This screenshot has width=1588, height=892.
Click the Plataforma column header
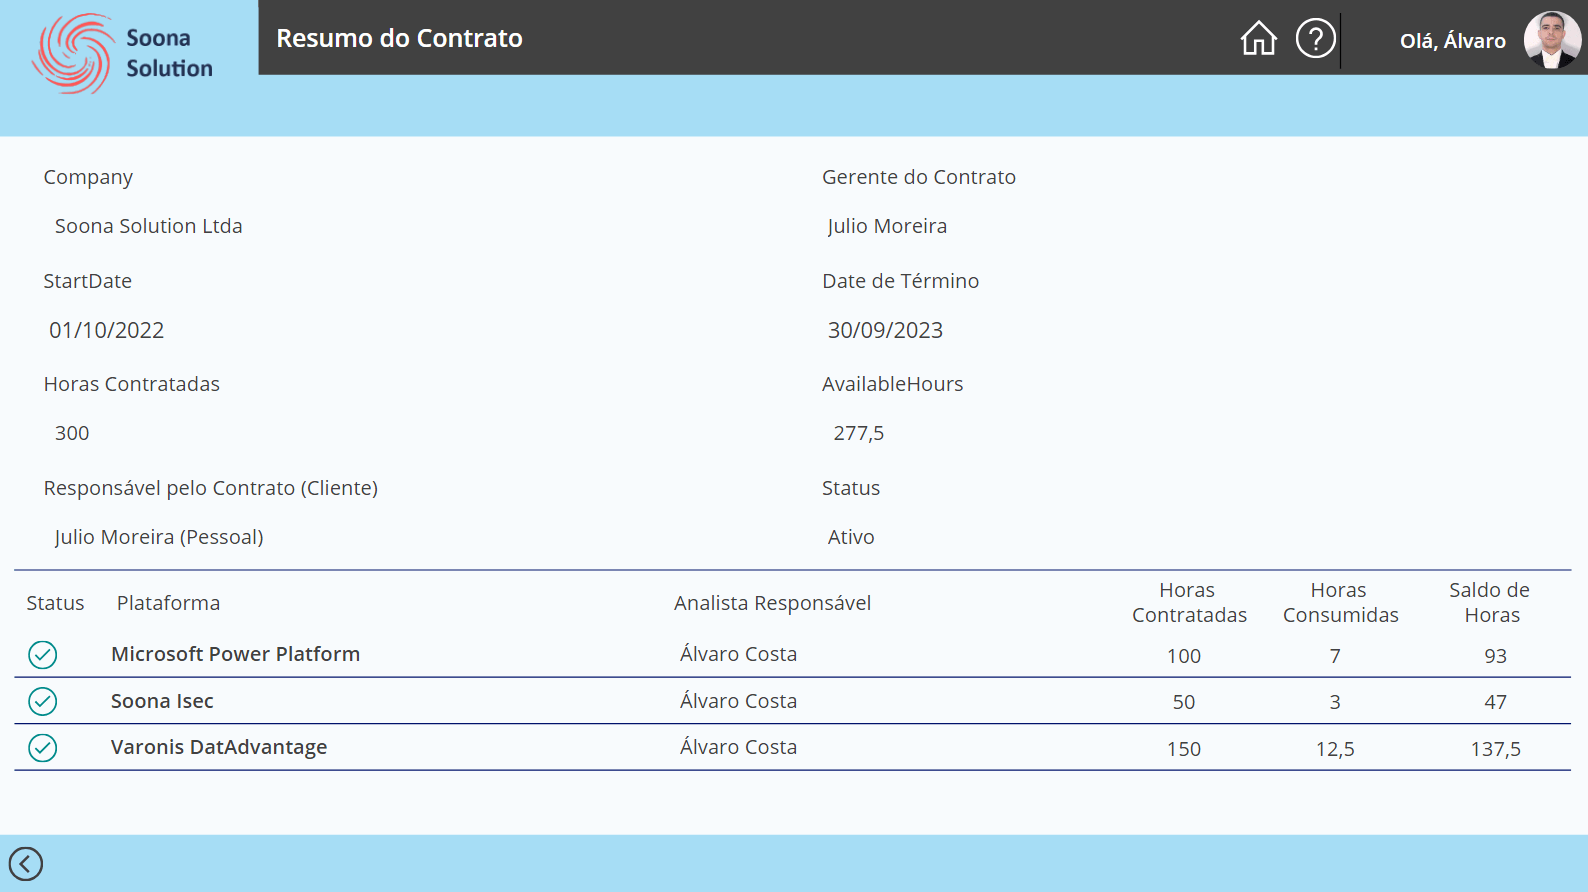coord(168,603)
